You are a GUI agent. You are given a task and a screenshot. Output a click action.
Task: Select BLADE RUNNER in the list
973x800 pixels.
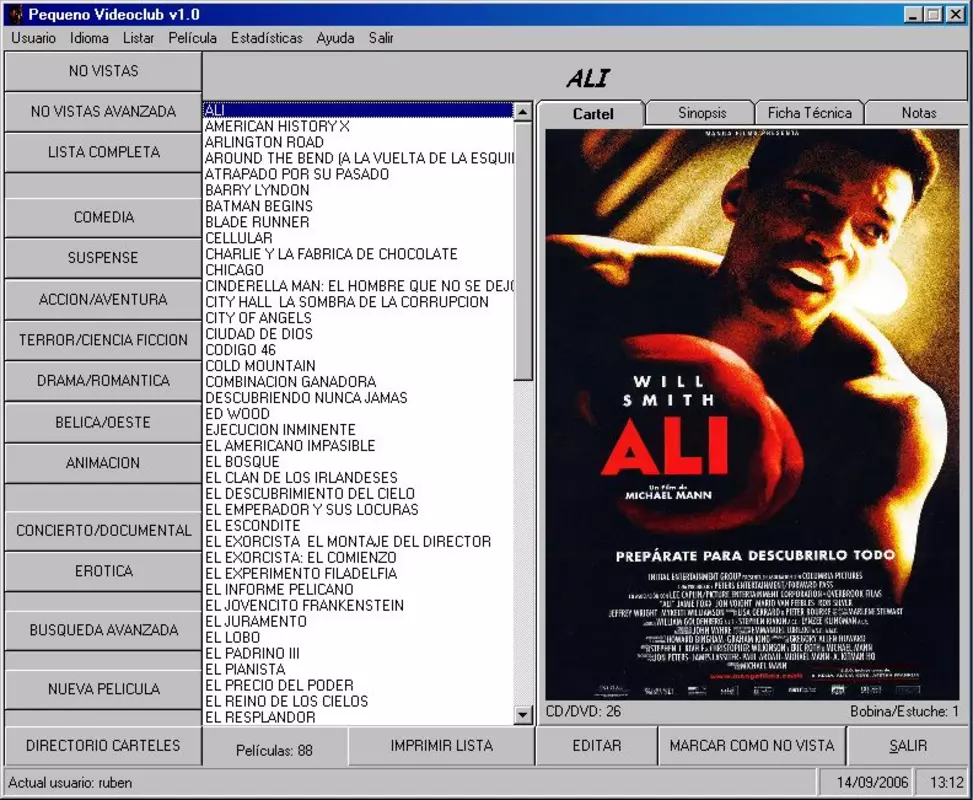358,222
